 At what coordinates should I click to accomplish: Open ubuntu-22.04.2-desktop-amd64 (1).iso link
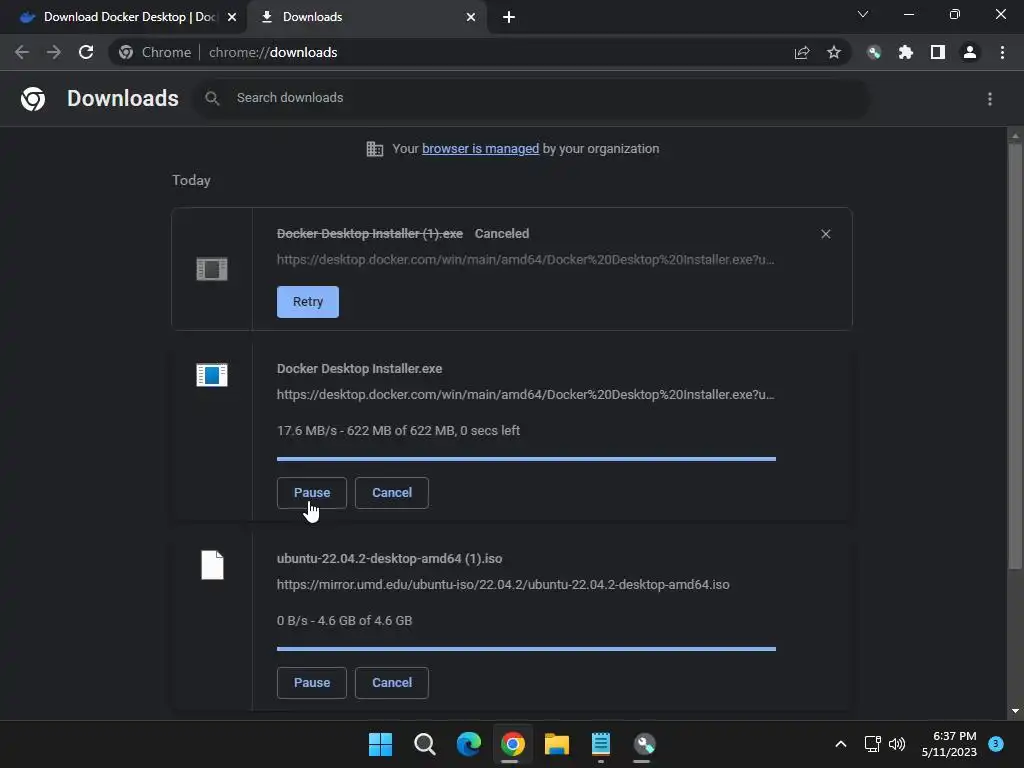[389, 559]
